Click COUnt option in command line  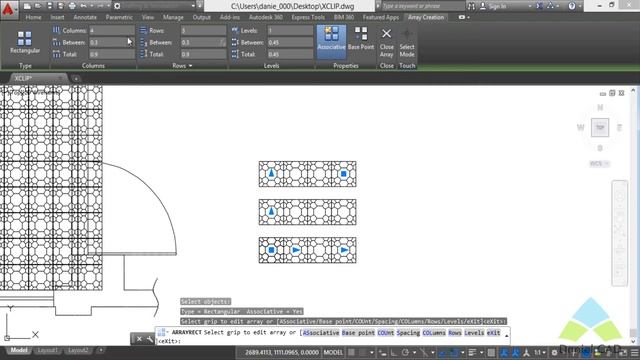tap(386, 333)
